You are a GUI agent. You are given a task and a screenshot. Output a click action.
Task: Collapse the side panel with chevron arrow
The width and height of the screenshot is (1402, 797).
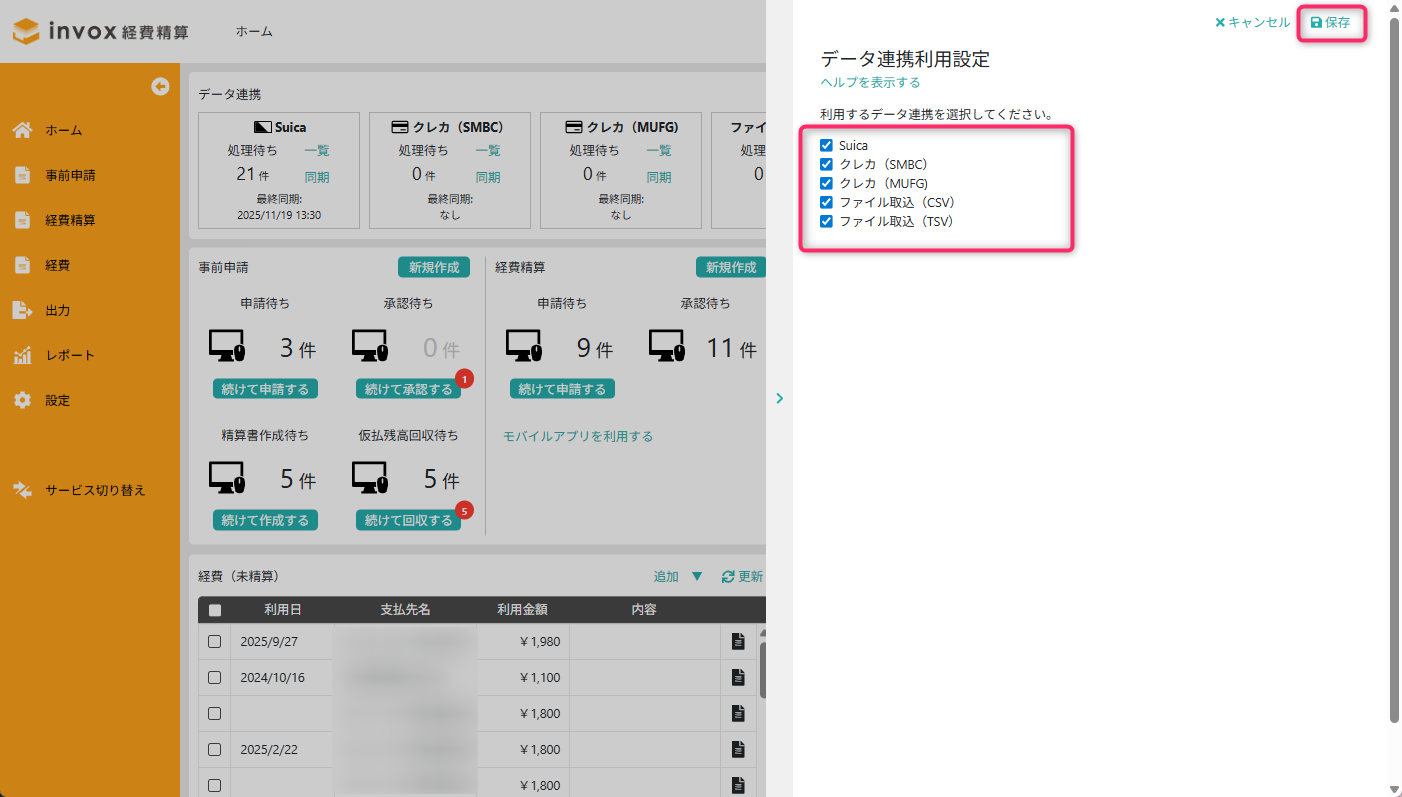779,398
